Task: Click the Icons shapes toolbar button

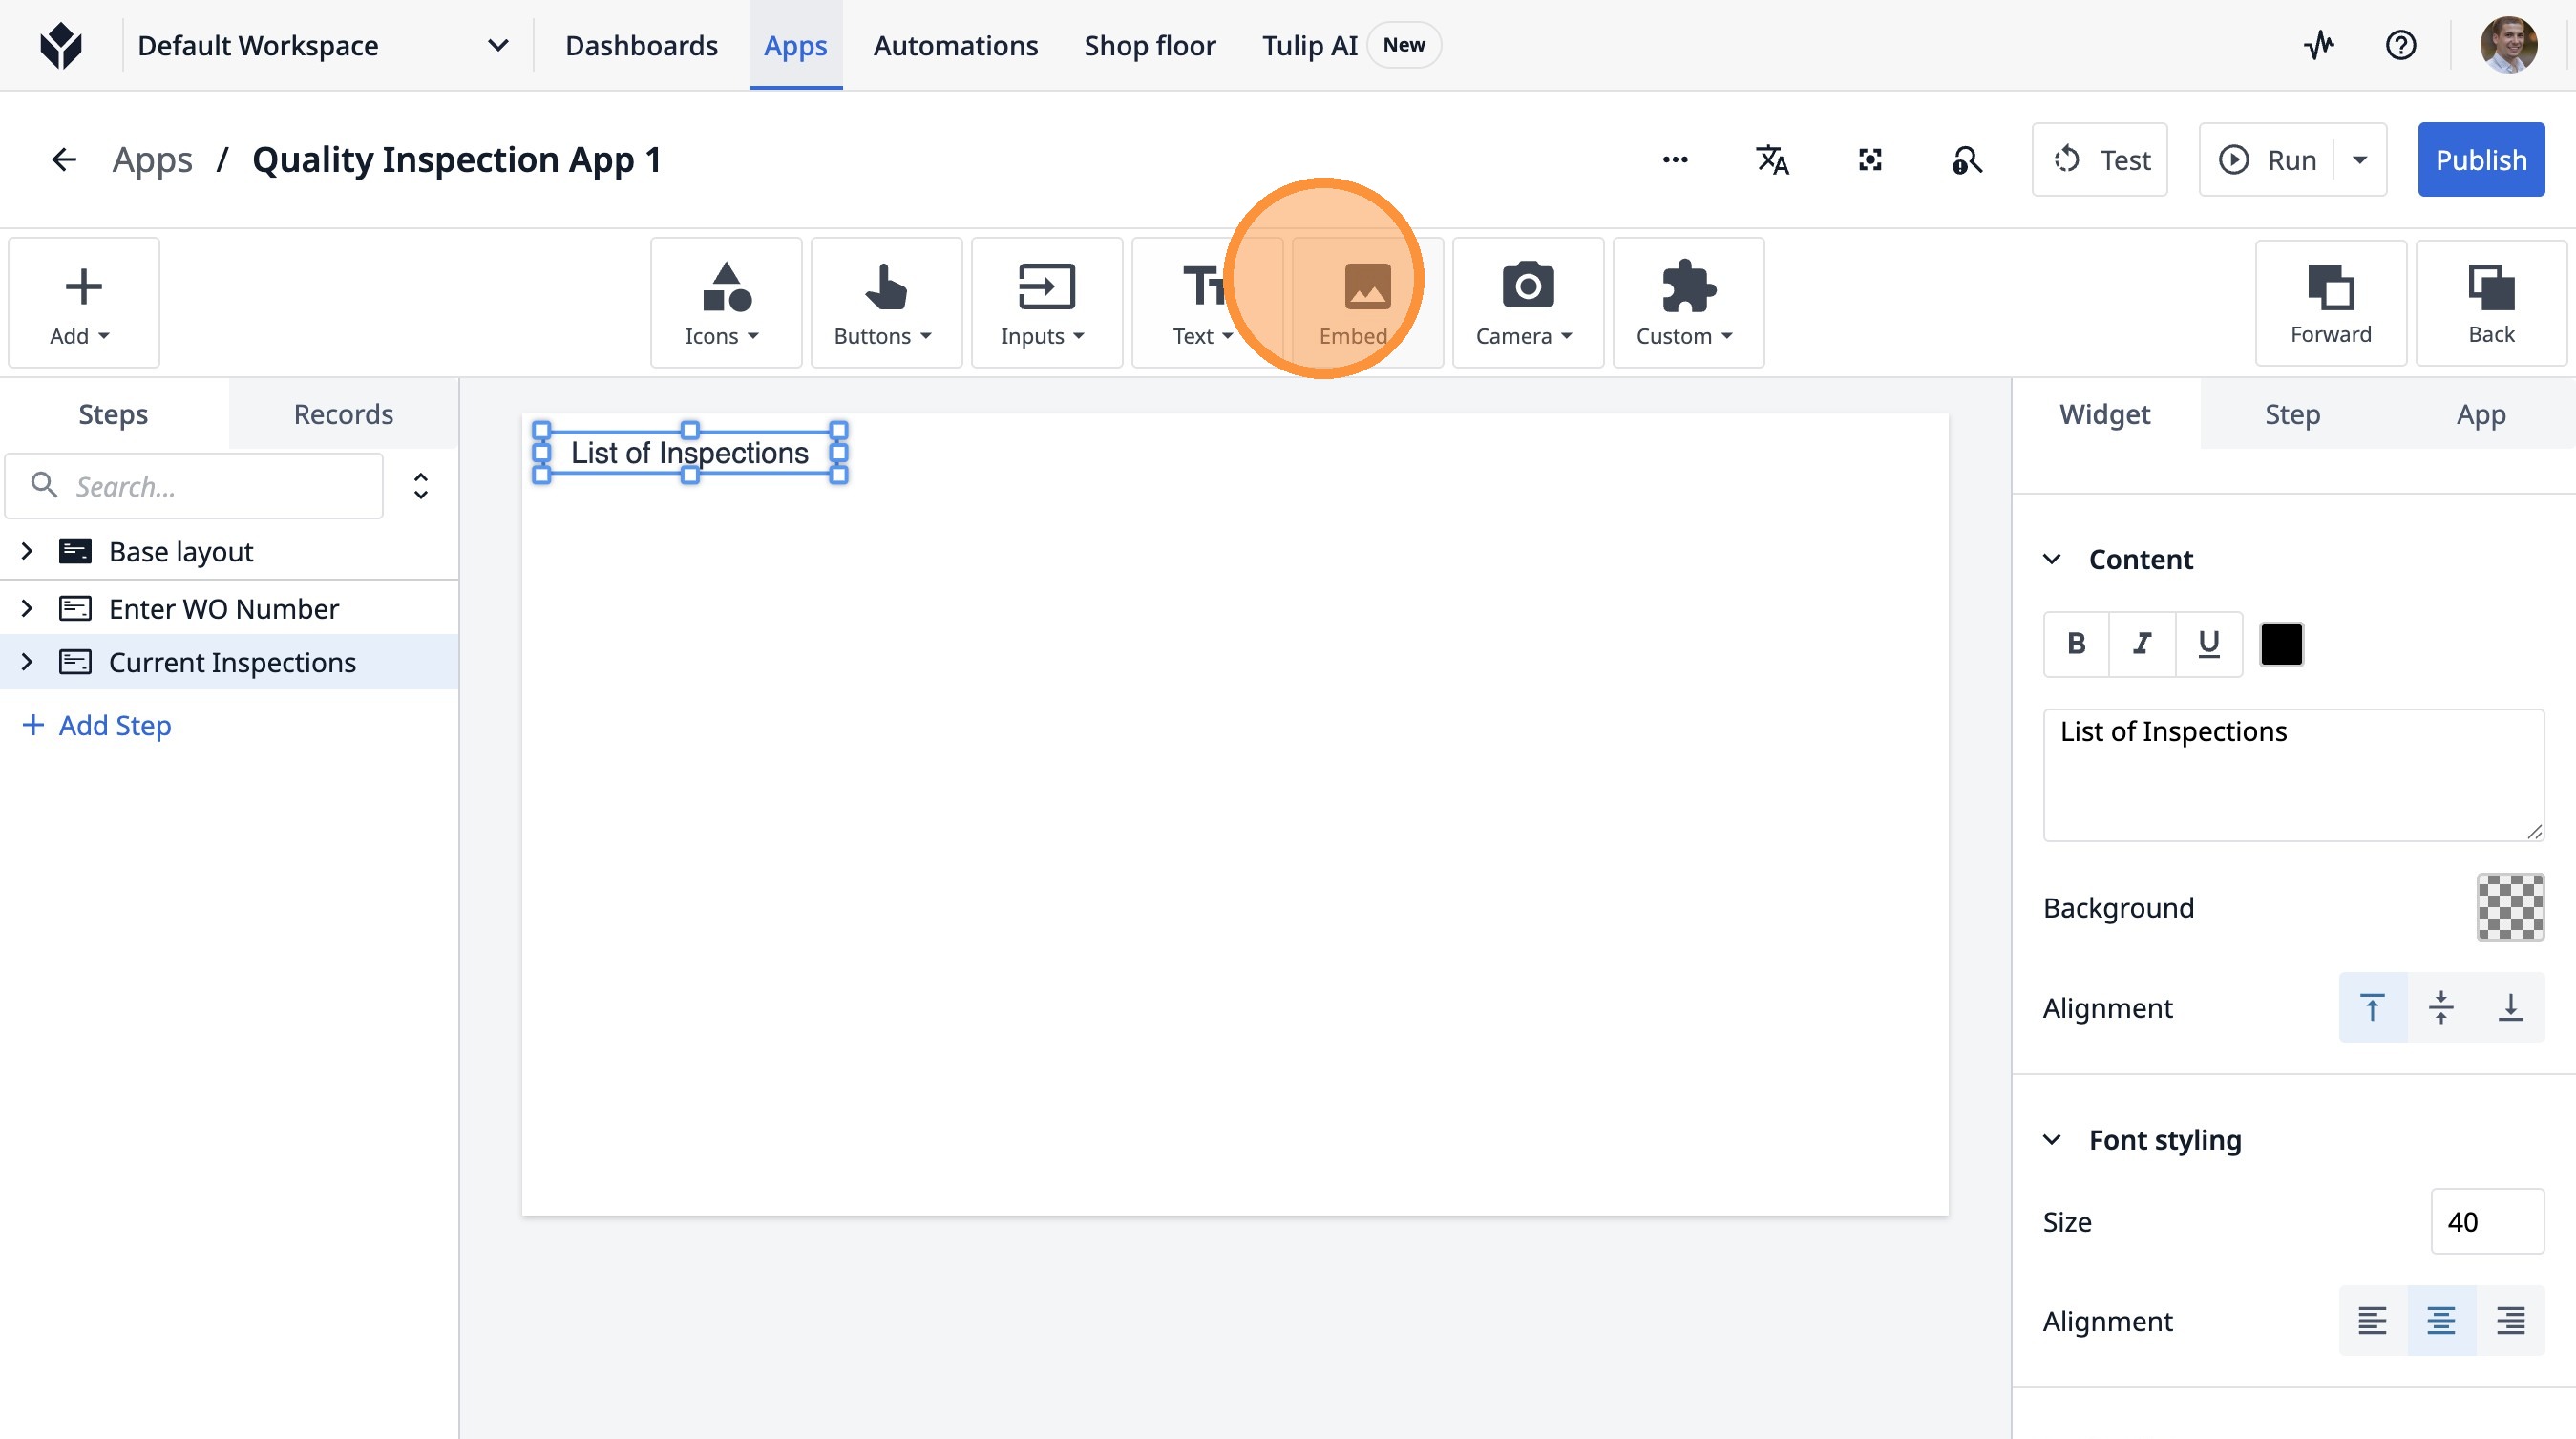Action: pyautogui.click(x=725, y=302)
